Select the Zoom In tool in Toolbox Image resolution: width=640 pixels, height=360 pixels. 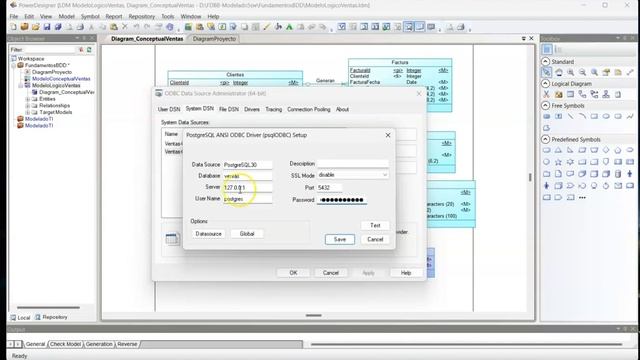571,72
